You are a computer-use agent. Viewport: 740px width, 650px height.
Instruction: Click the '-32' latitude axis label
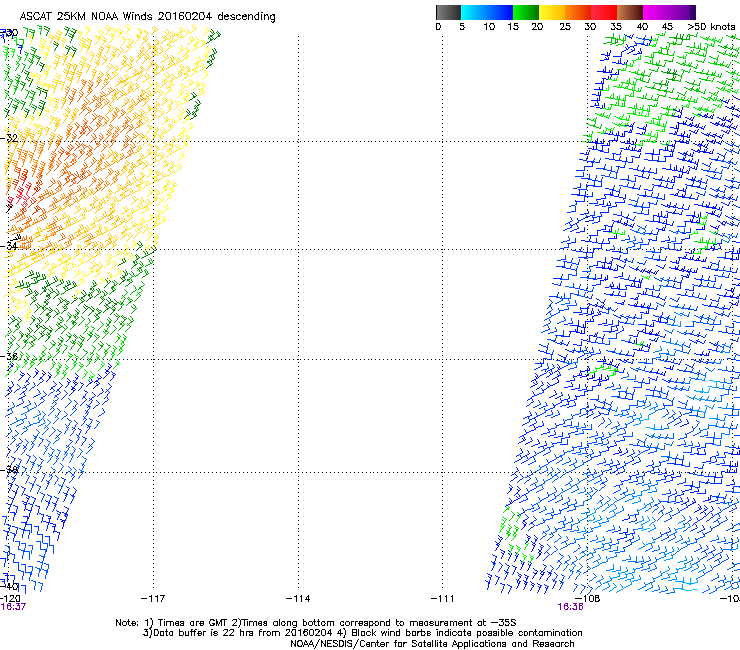click(9, 138)
